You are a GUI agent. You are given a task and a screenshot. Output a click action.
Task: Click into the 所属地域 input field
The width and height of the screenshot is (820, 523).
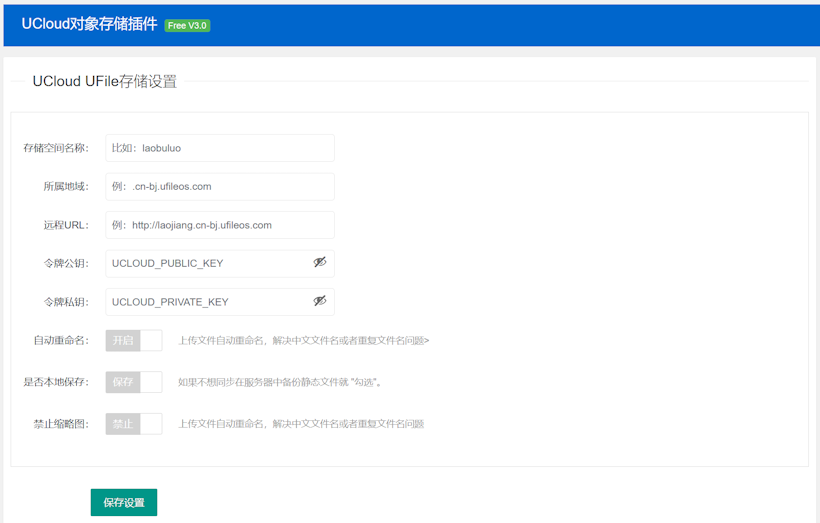pos(220,187)
